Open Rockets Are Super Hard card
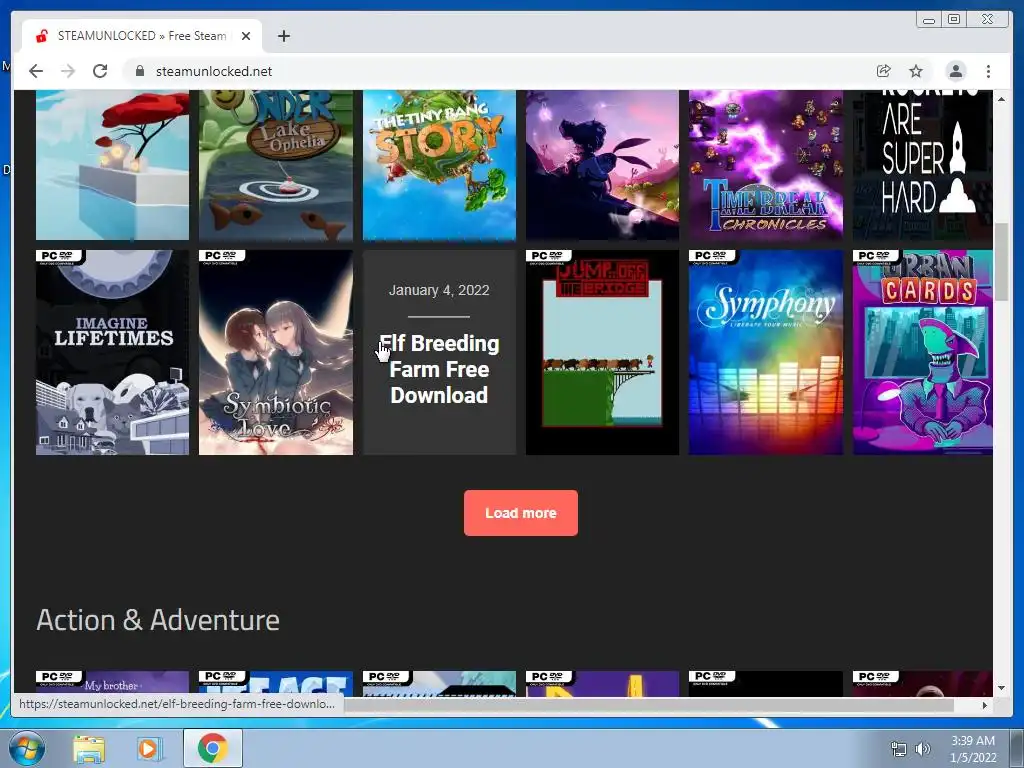This screenshot has width=1024, height=768. (x=922, y=165)
